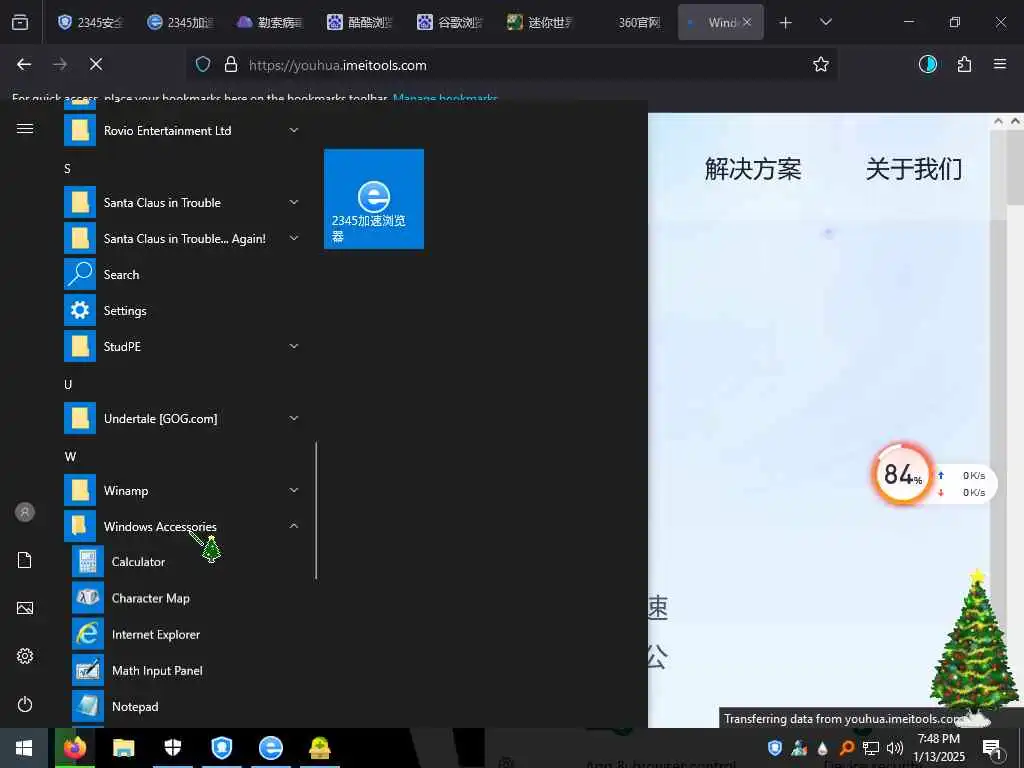This screenshot has height=768, width=1024.
Task: Click the site padlock icon
Action: click(x=231, y=65)
